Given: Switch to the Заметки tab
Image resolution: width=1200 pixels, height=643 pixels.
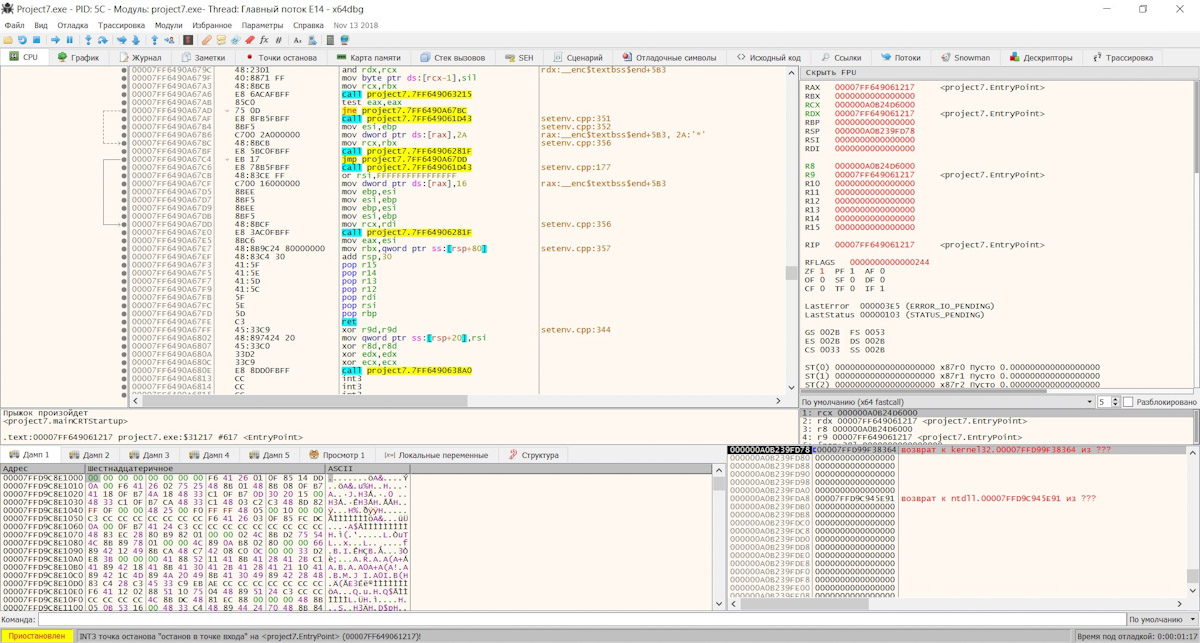Looking at the screenshot, I should tap(201, 58).
